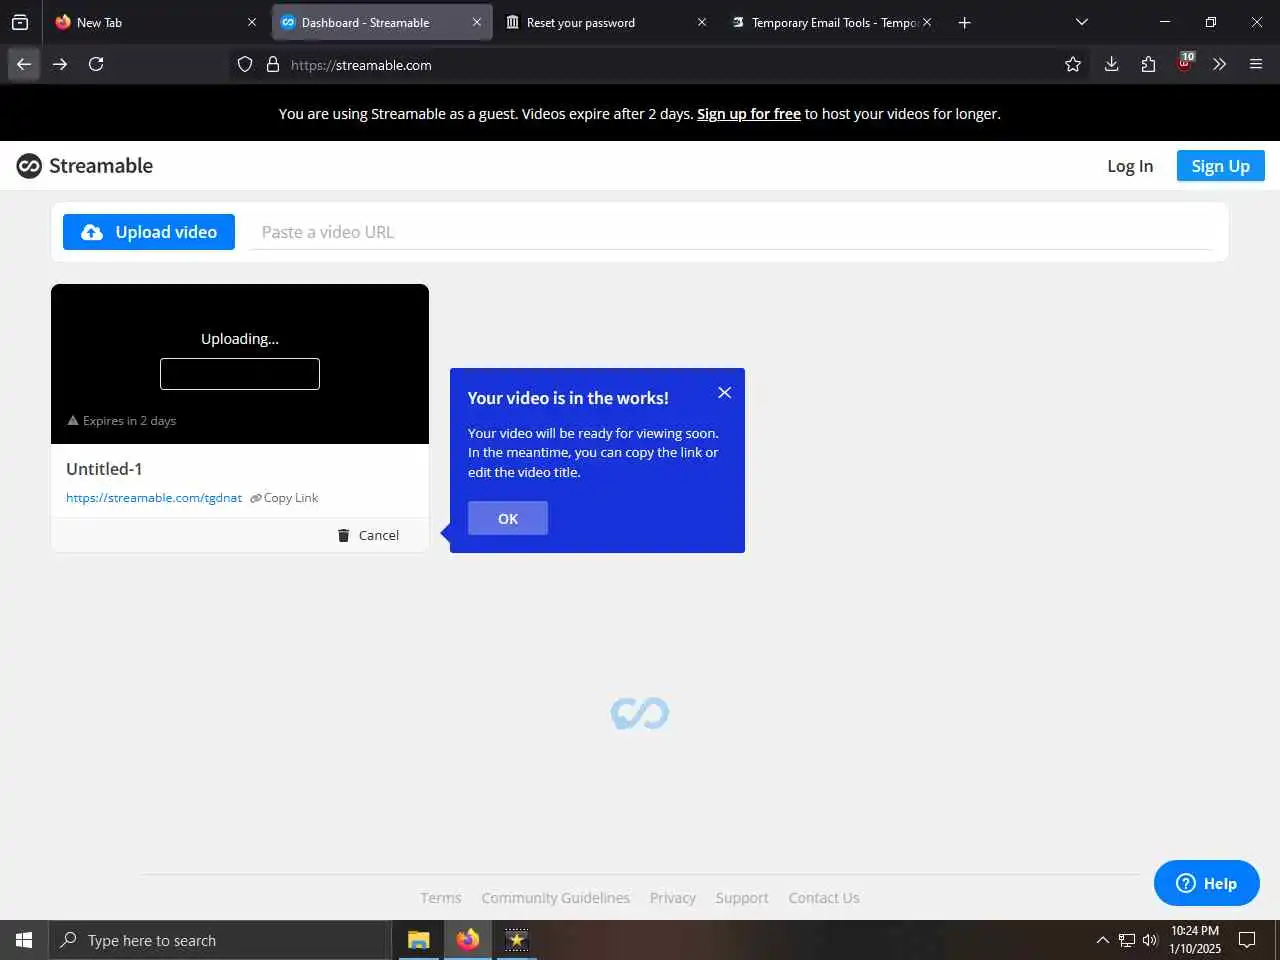
Task: Focus the Paste a video URL field
Action: pyautogui.click(x=730, y=232)
